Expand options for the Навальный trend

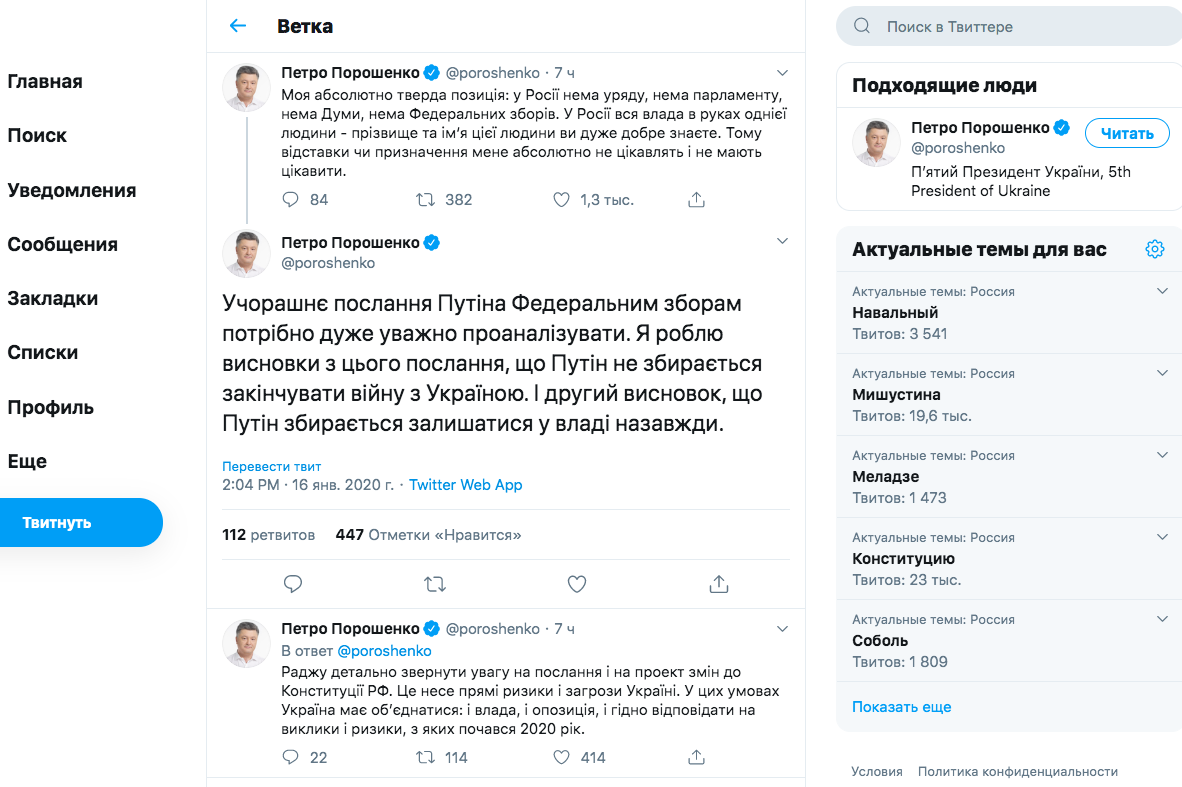pyautogui.click(x=1162, y=291)
